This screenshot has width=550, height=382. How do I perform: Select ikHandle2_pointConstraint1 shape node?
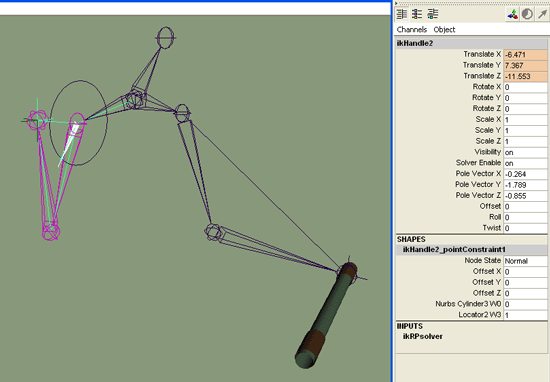click(454, 250)
